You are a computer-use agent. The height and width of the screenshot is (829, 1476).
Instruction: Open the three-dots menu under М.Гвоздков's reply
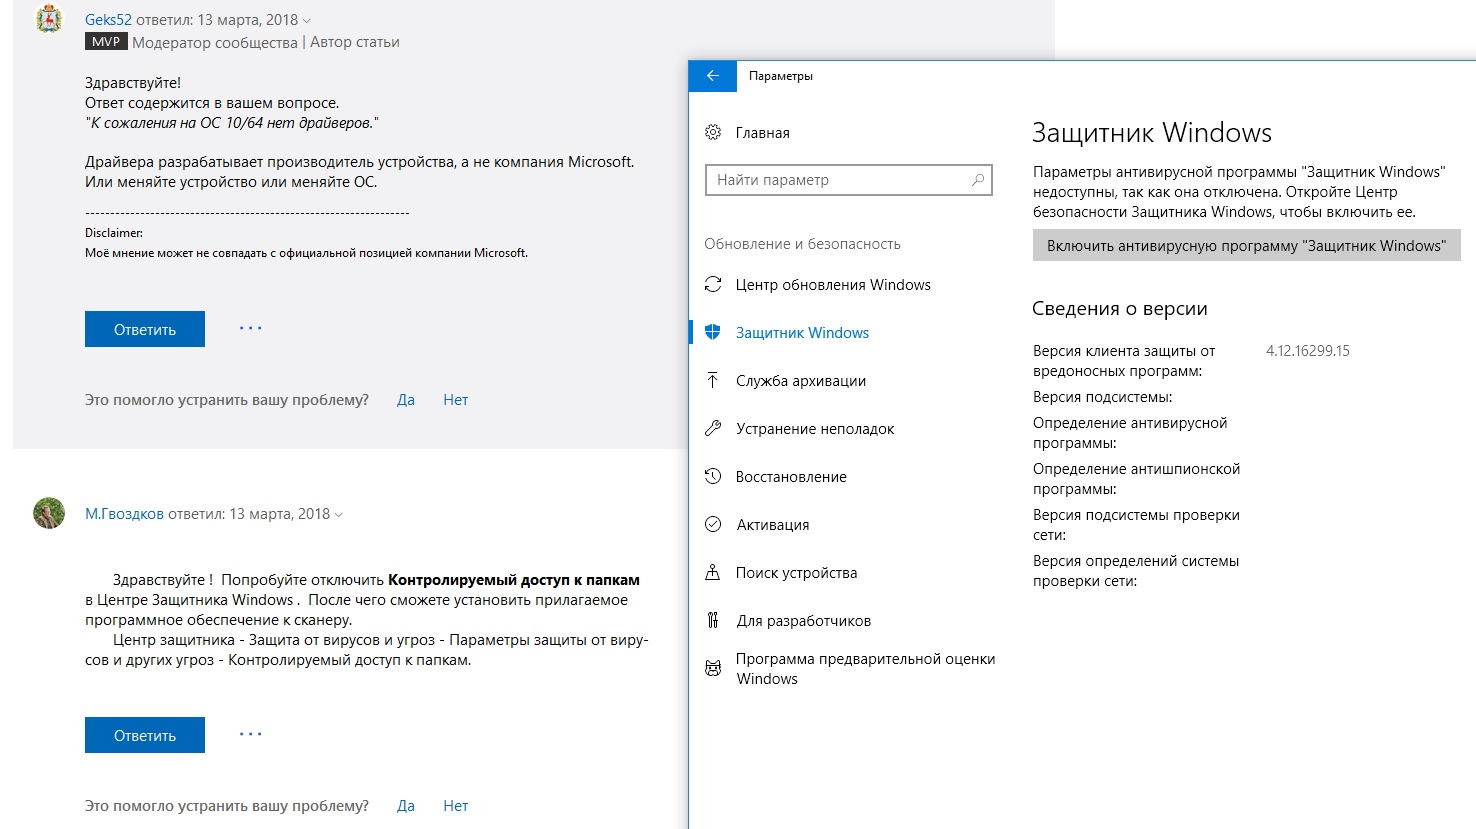[250, 734]
